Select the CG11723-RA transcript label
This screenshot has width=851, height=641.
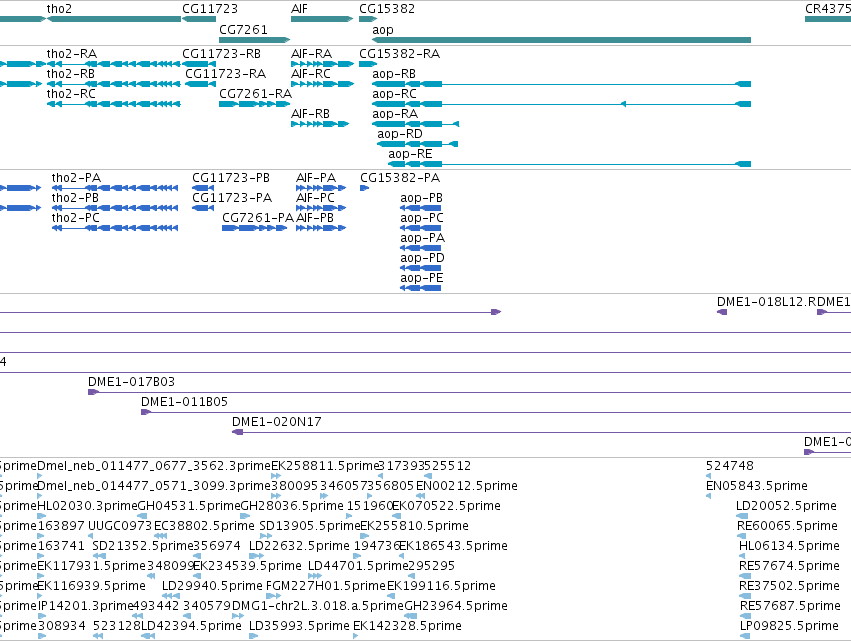click(226, 74)
